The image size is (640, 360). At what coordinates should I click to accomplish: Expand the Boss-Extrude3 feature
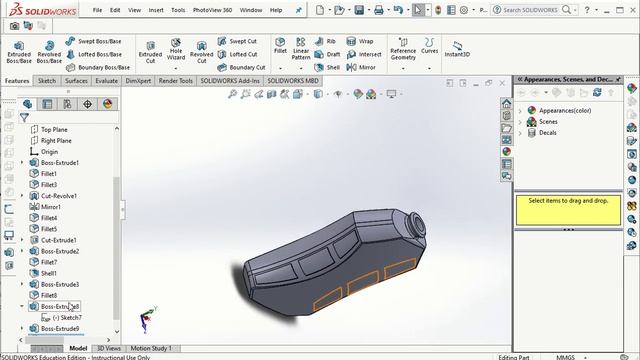coord(22,284)
